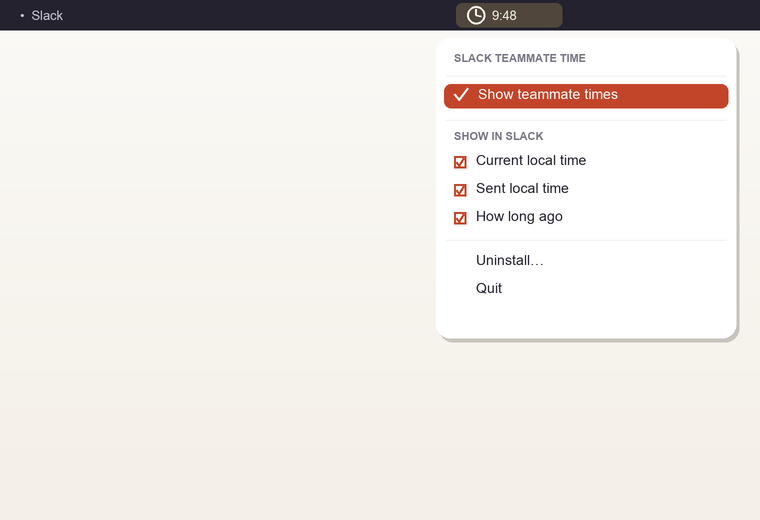Click the Slack Teammate Time header
The image size is (760, 520).
[519, 58]
